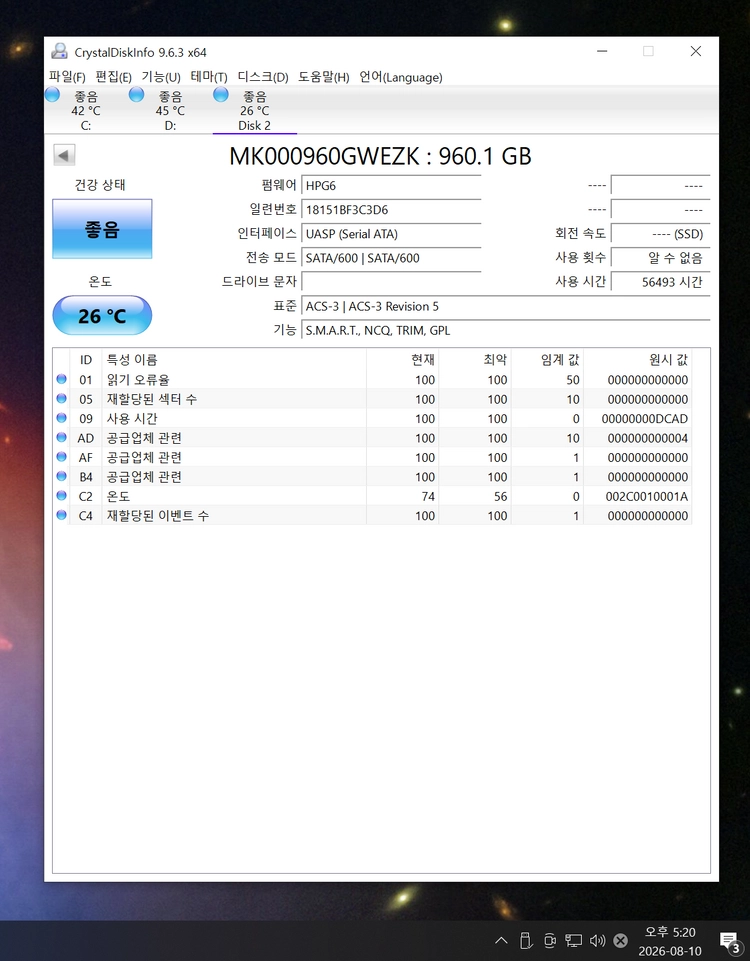Click the disk title MK000960GWEZK : 960.1 GB
This screenshot has height=961, width=750.
pos(380,156)
